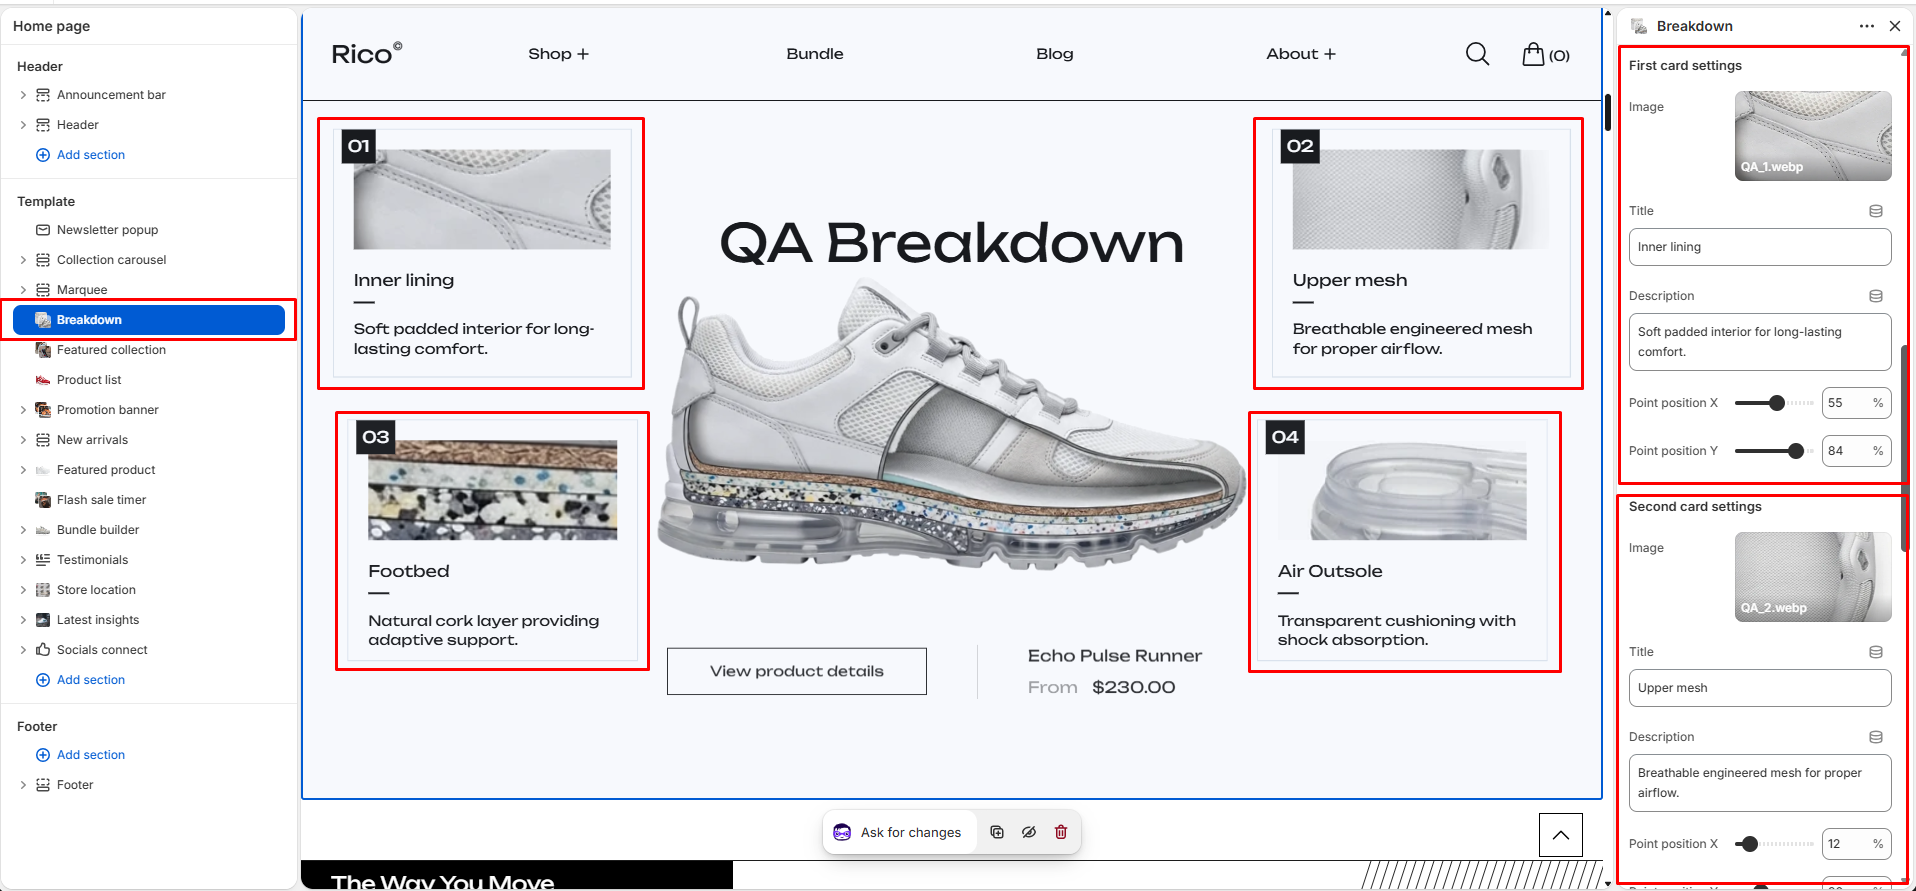The height and width of the screenshot is (891, 1916).
Task: Click Point position Y value field showing 84
Action: [1856, 451]
